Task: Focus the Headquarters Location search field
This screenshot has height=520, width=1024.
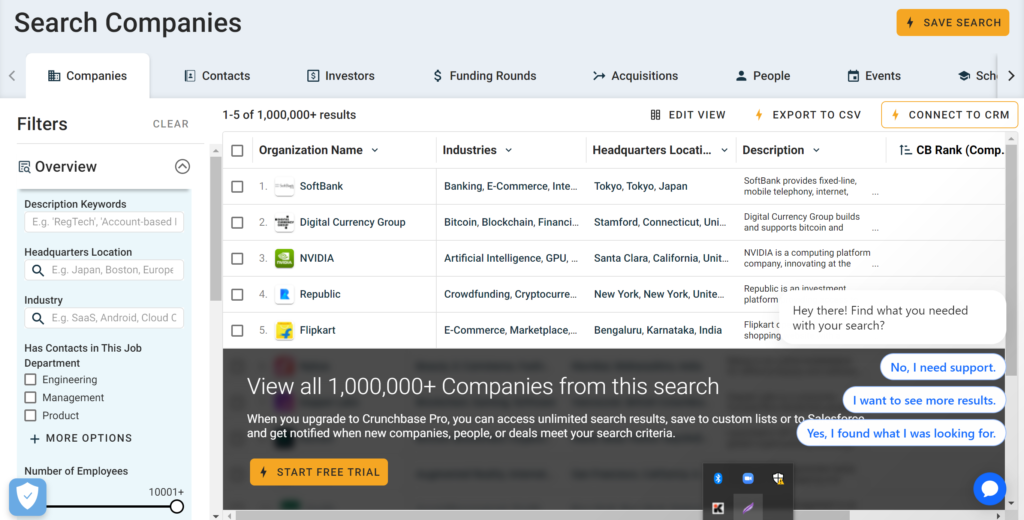Action: coord(104,270)
